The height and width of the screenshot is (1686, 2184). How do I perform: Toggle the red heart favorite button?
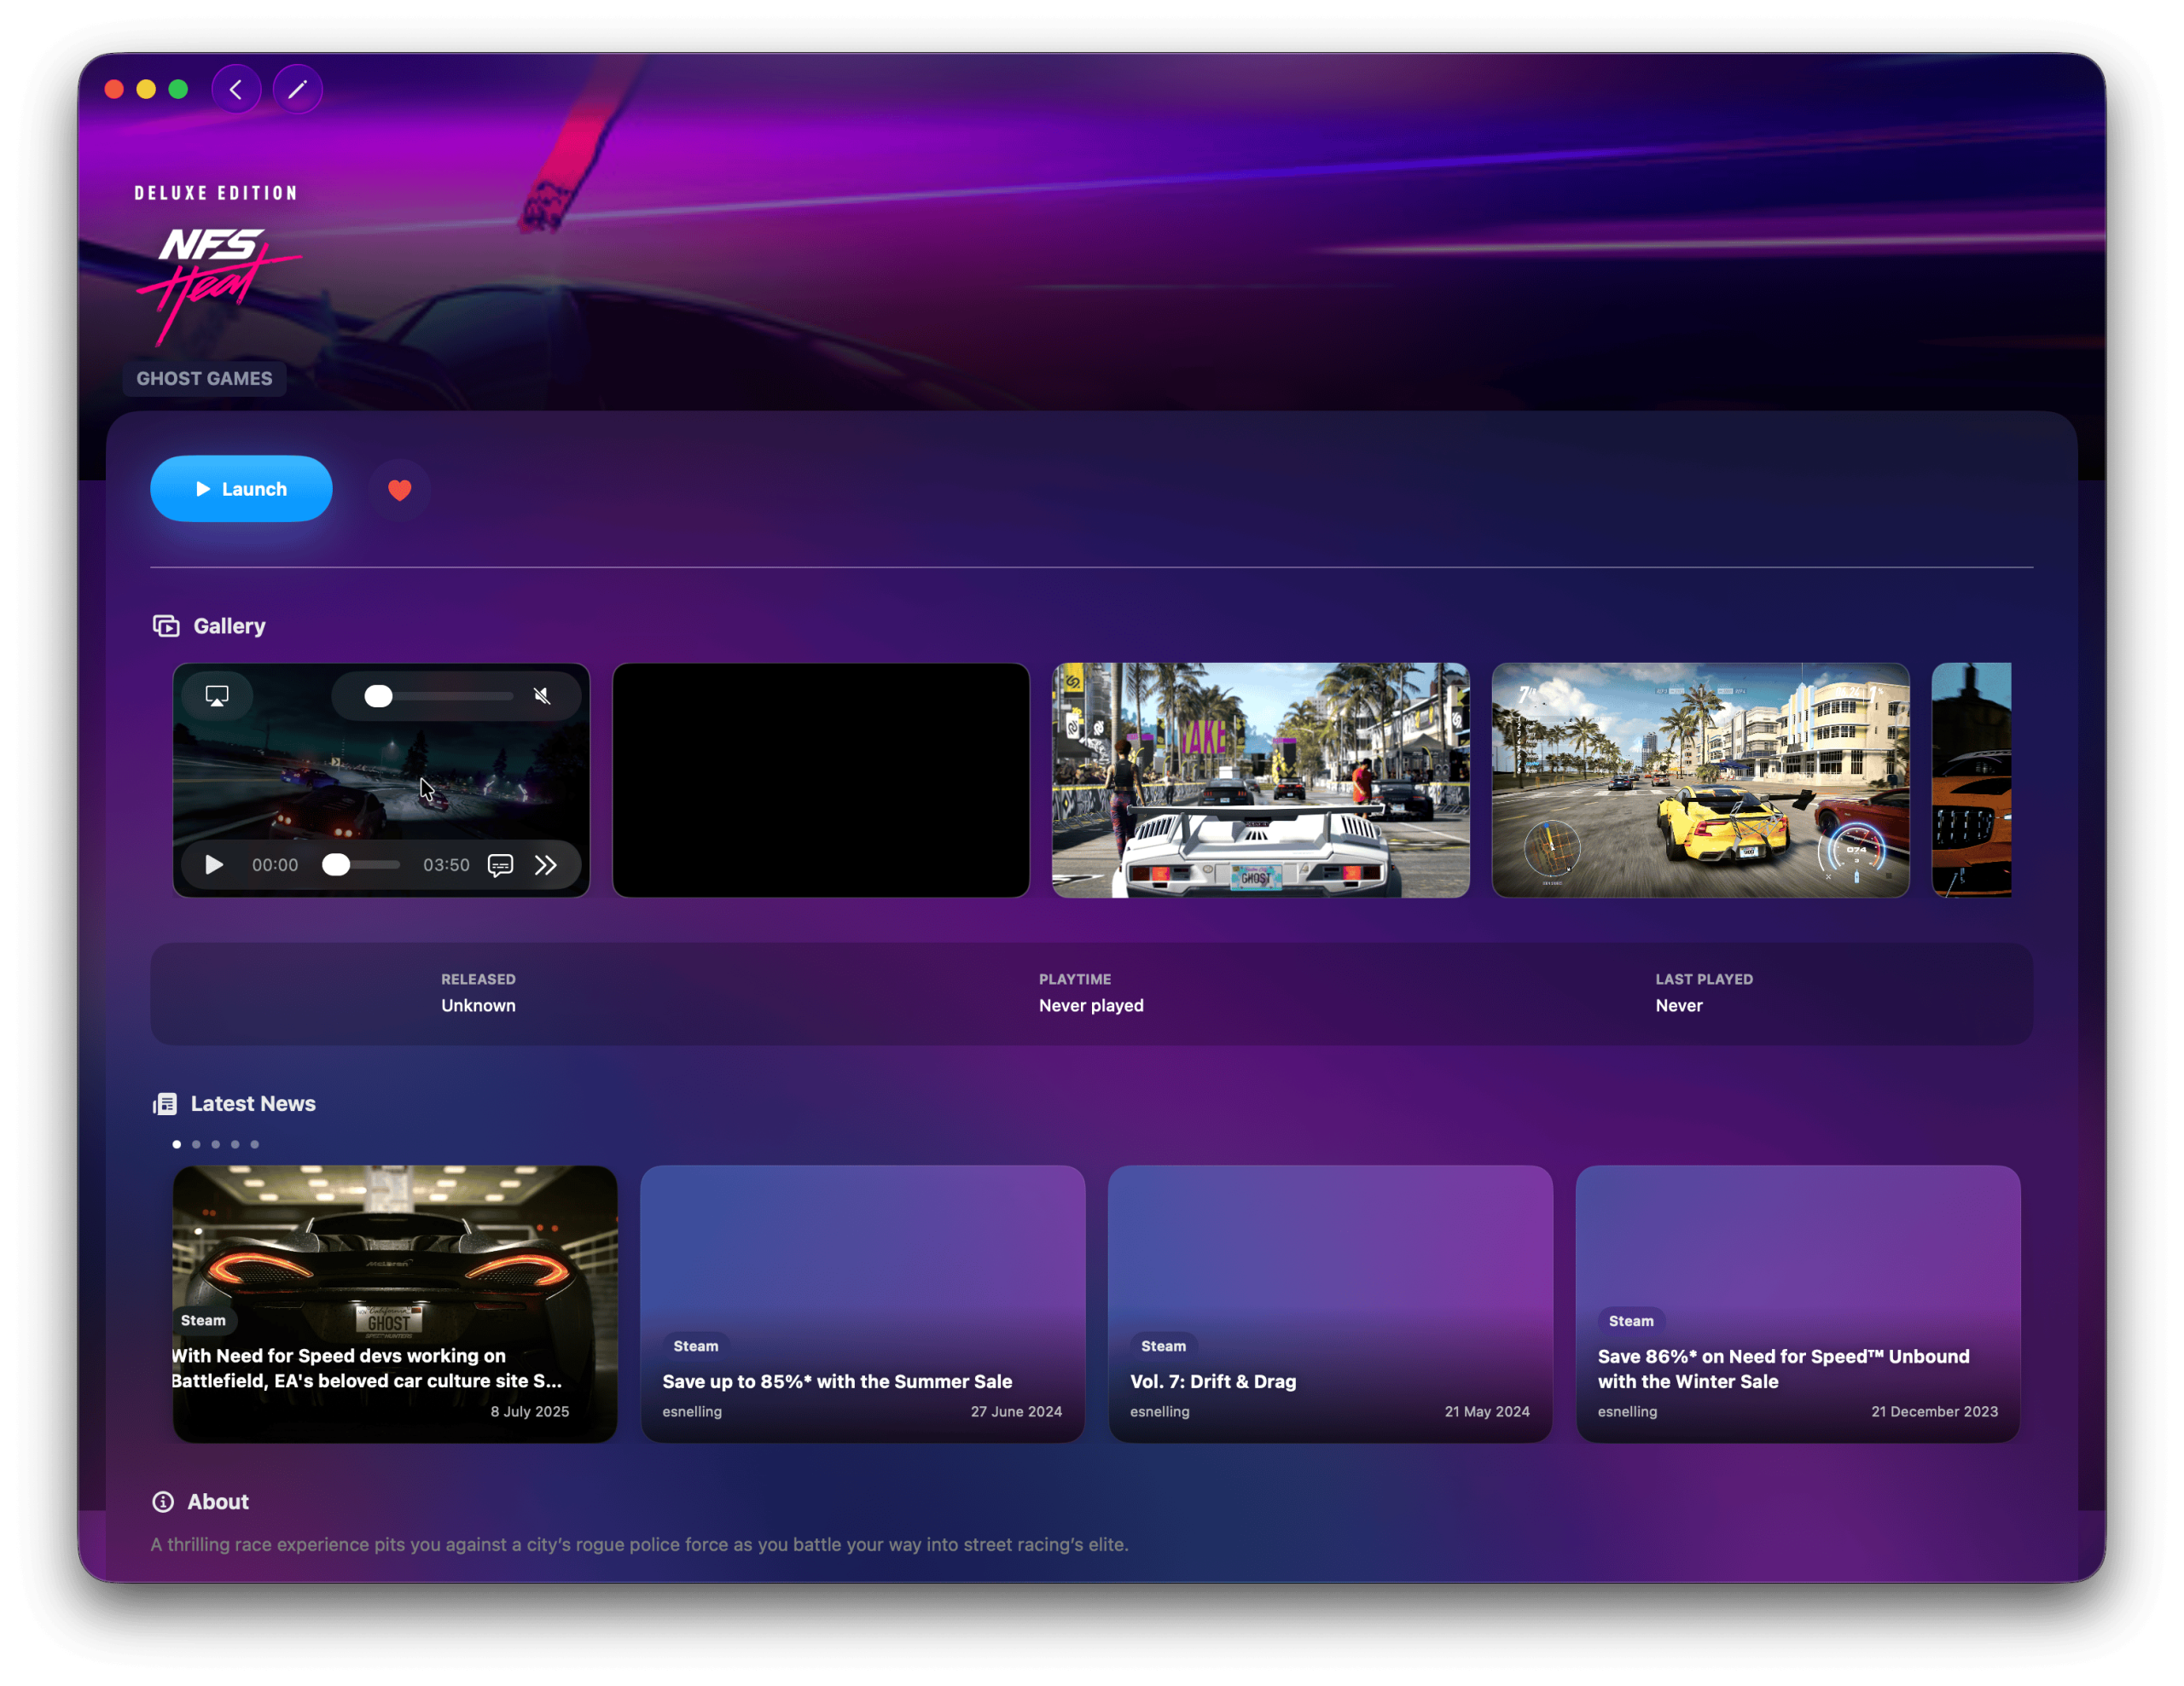(x=399, y=490)
